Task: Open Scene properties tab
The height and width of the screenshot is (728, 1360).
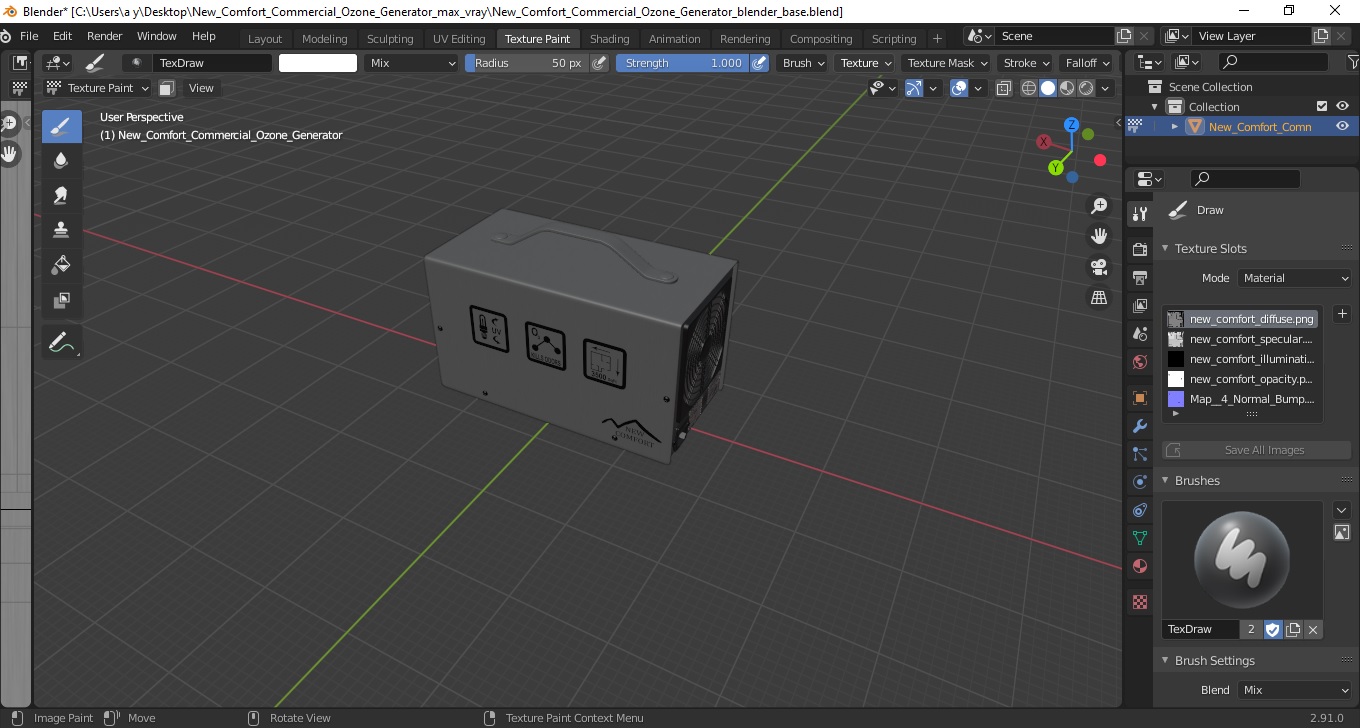Action: coord(1139,333)
